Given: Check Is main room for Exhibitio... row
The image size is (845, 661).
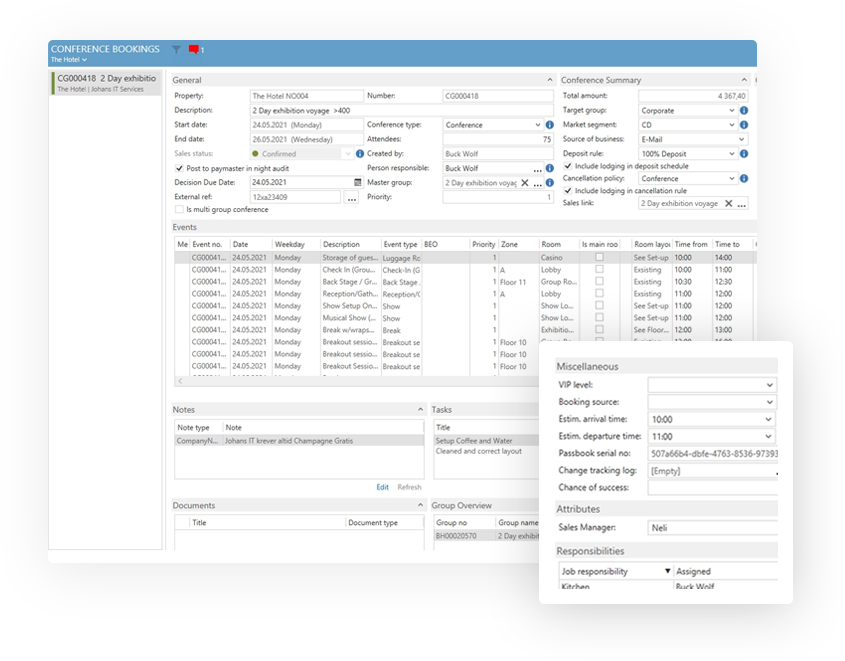Looking at the screenshot, I should click(x=599, y=329).
